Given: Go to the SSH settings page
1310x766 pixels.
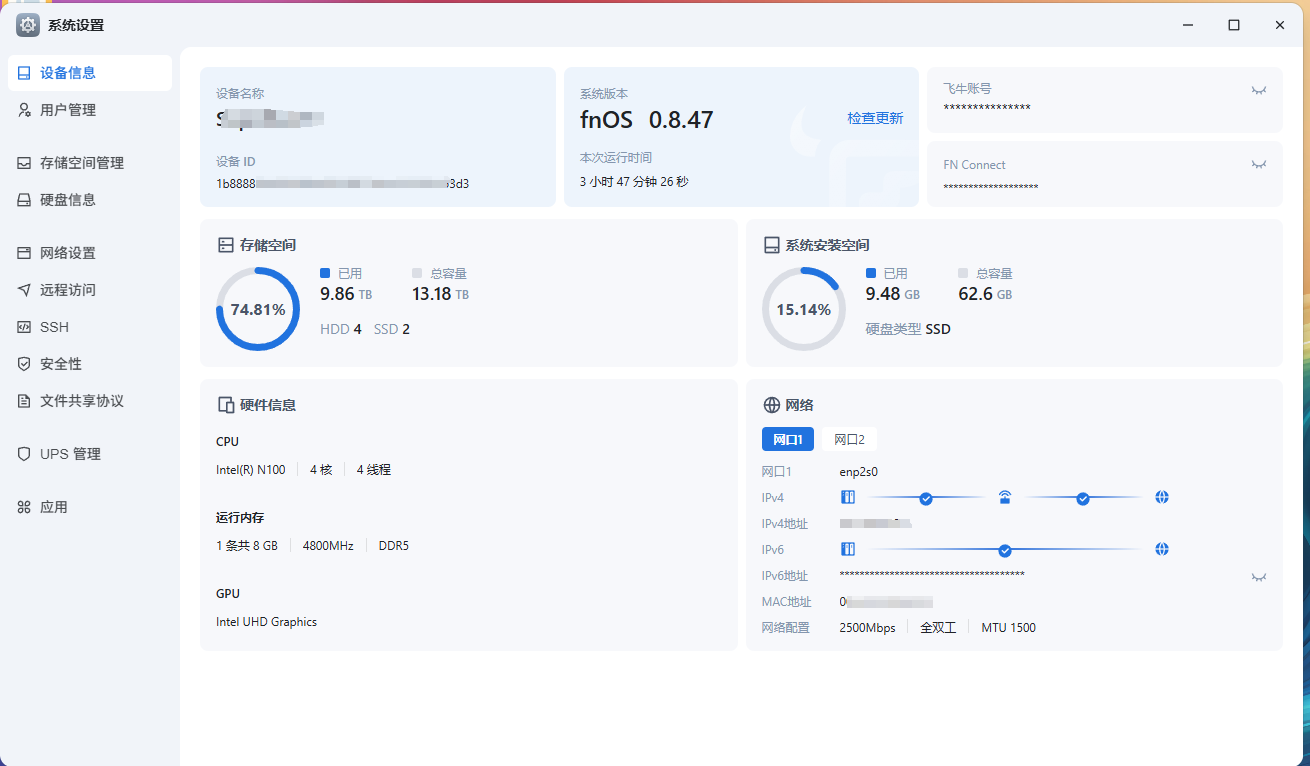Looking at the screenshot, I should pos(90,327).
